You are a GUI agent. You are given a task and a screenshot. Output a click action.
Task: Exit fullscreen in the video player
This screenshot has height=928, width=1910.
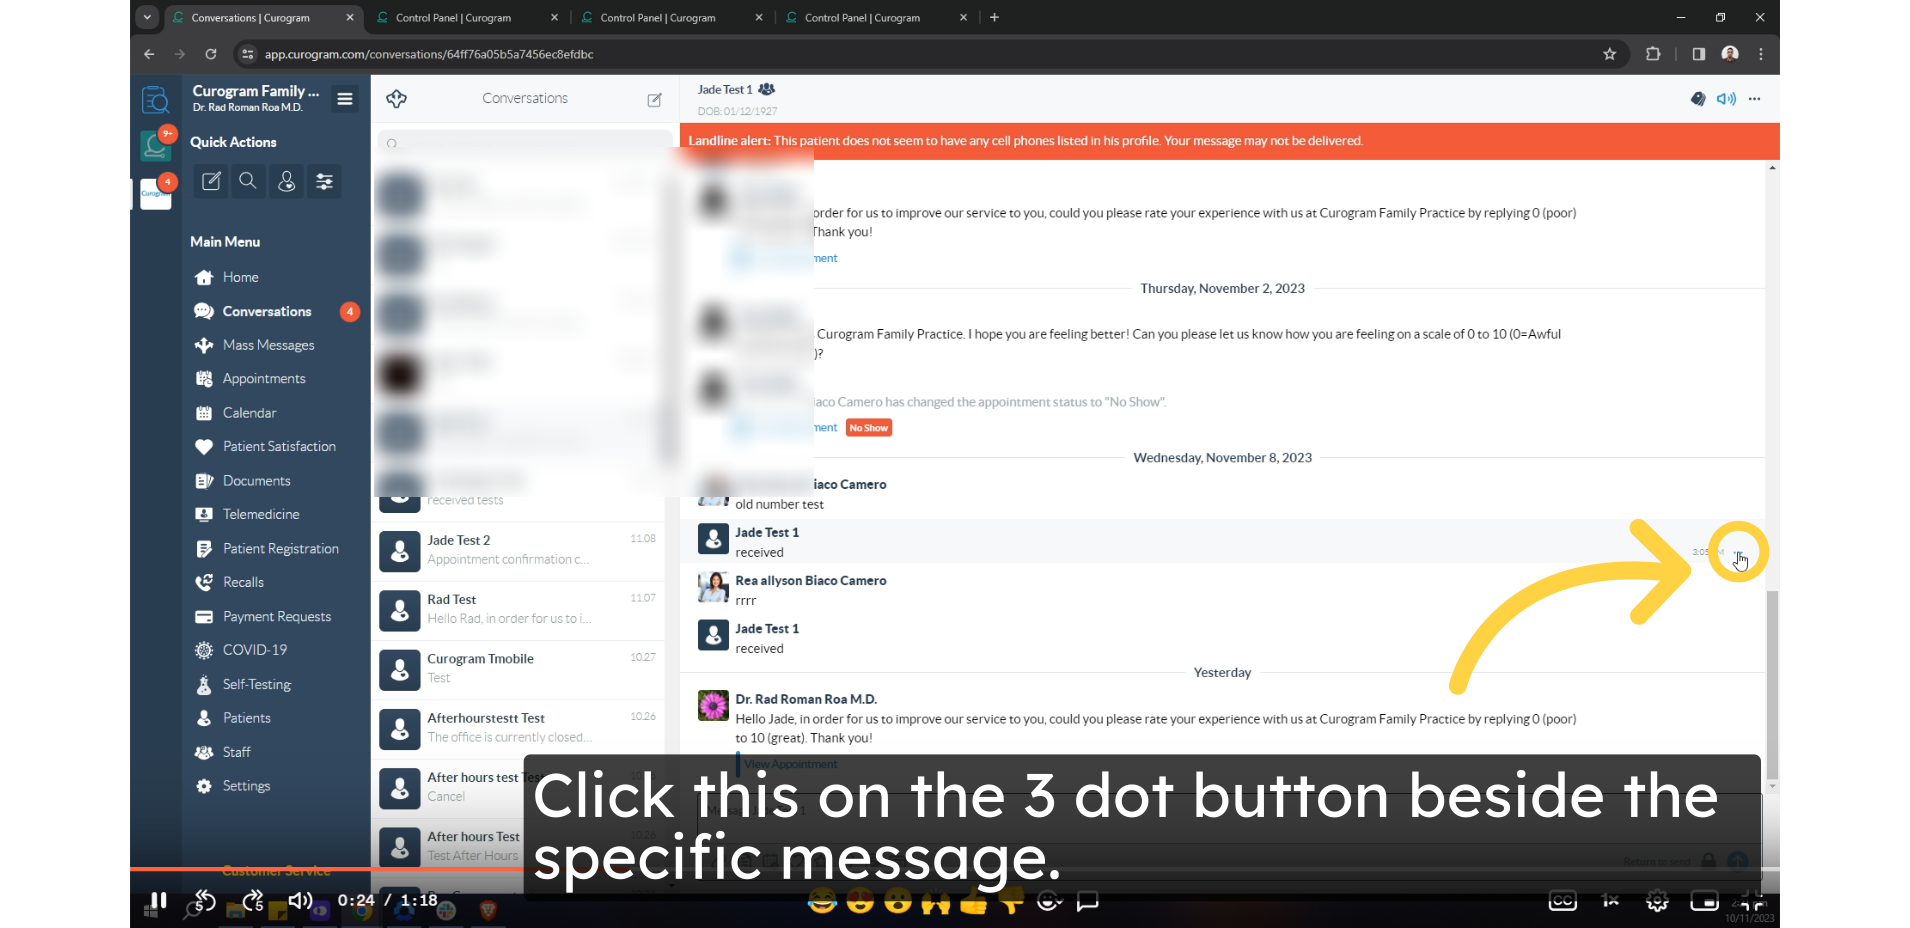click(1751, 901)
